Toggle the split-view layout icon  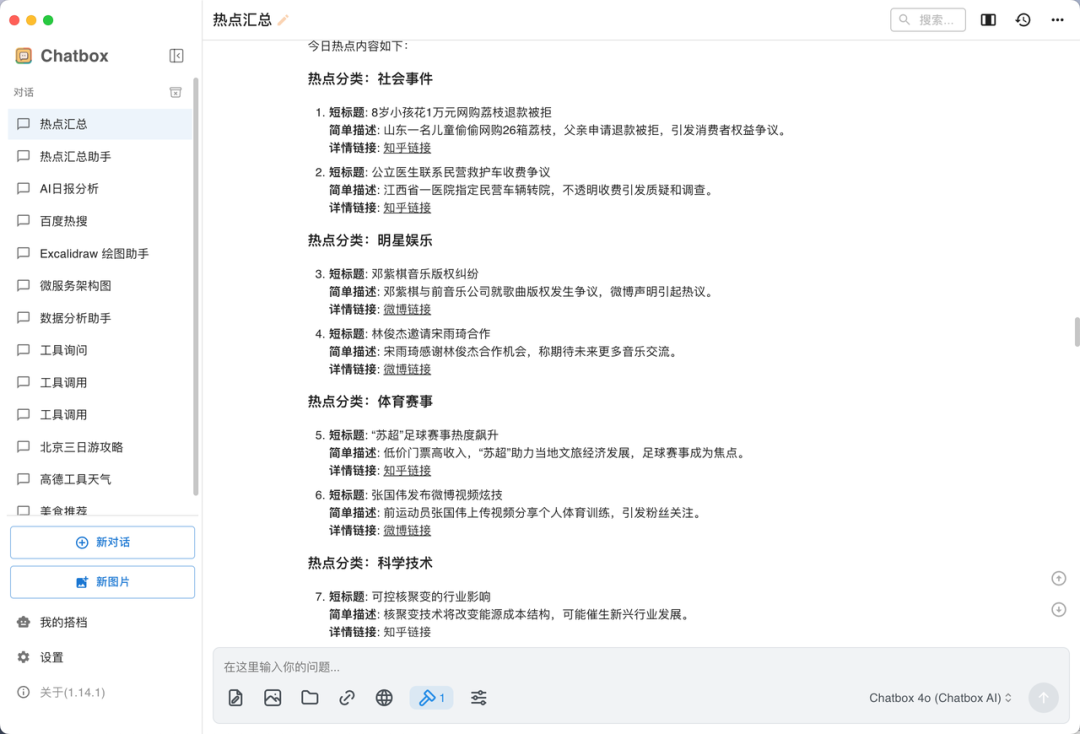point(988,19)
